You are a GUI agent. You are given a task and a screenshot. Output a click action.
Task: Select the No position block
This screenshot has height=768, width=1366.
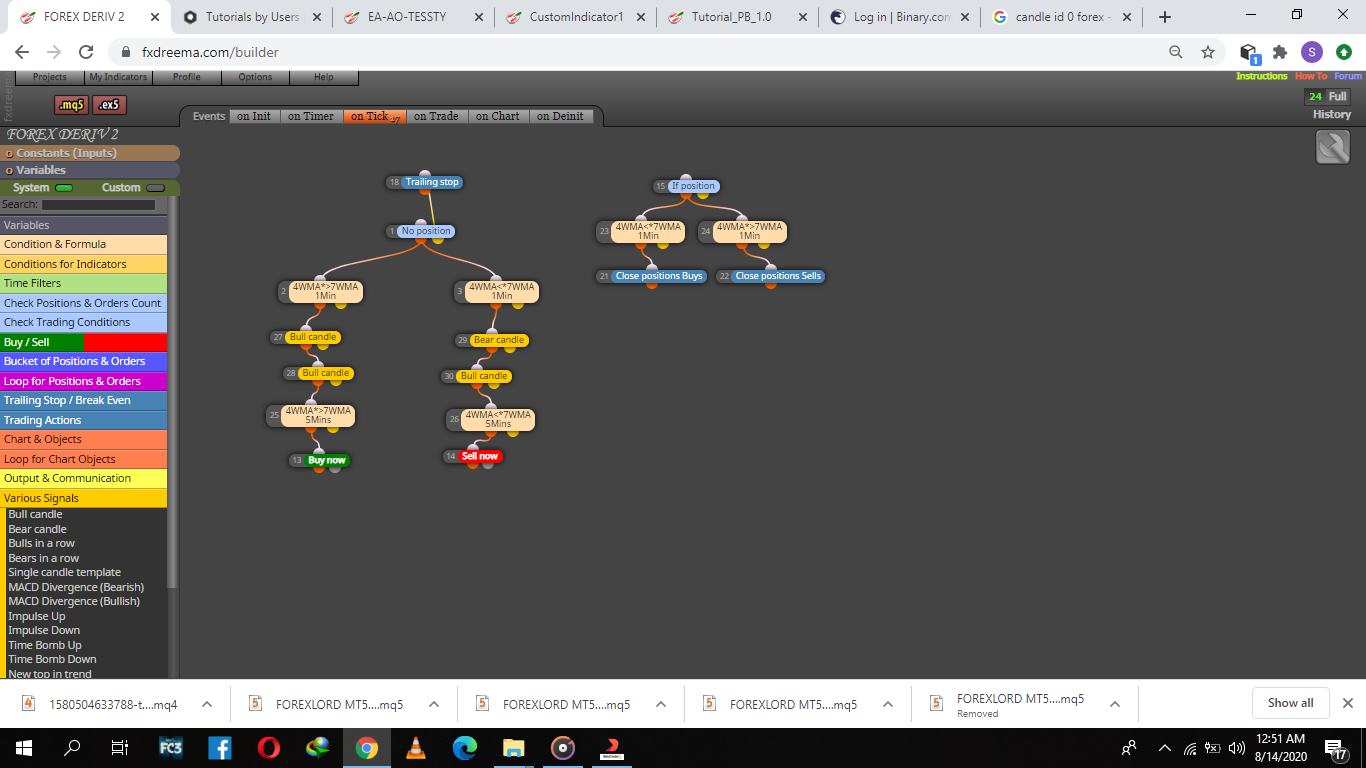click(426, 231)
